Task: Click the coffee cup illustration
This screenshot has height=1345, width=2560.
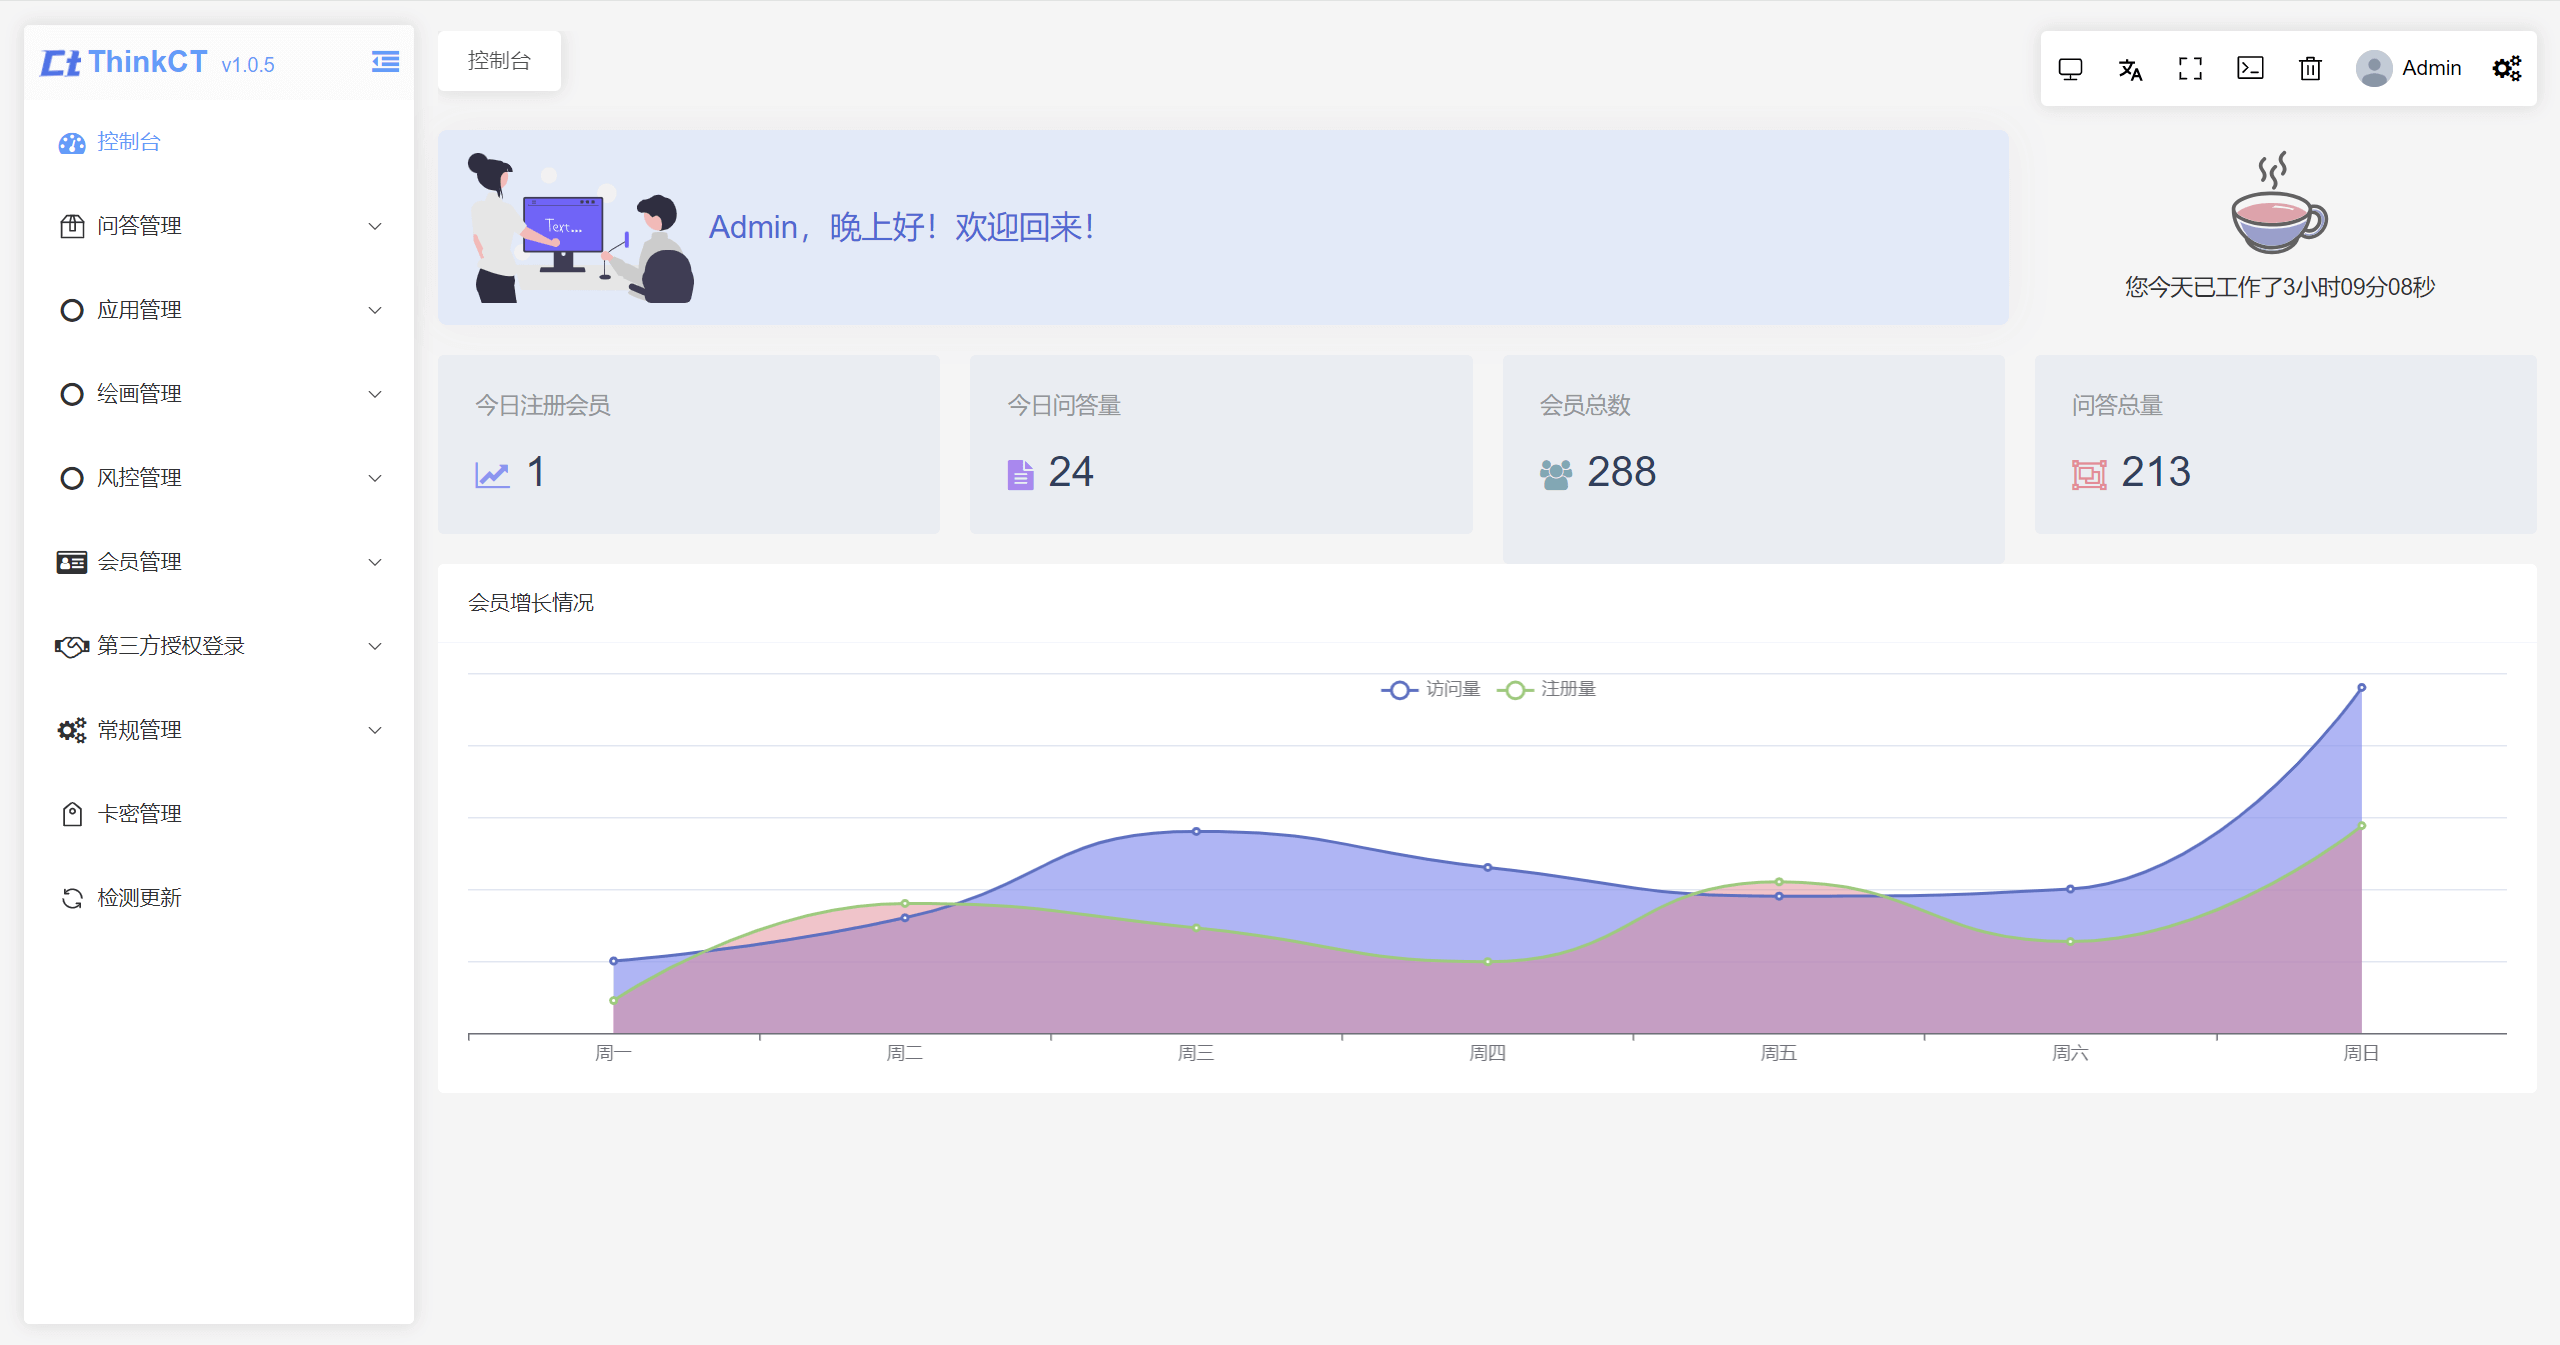Action: 2279,204
